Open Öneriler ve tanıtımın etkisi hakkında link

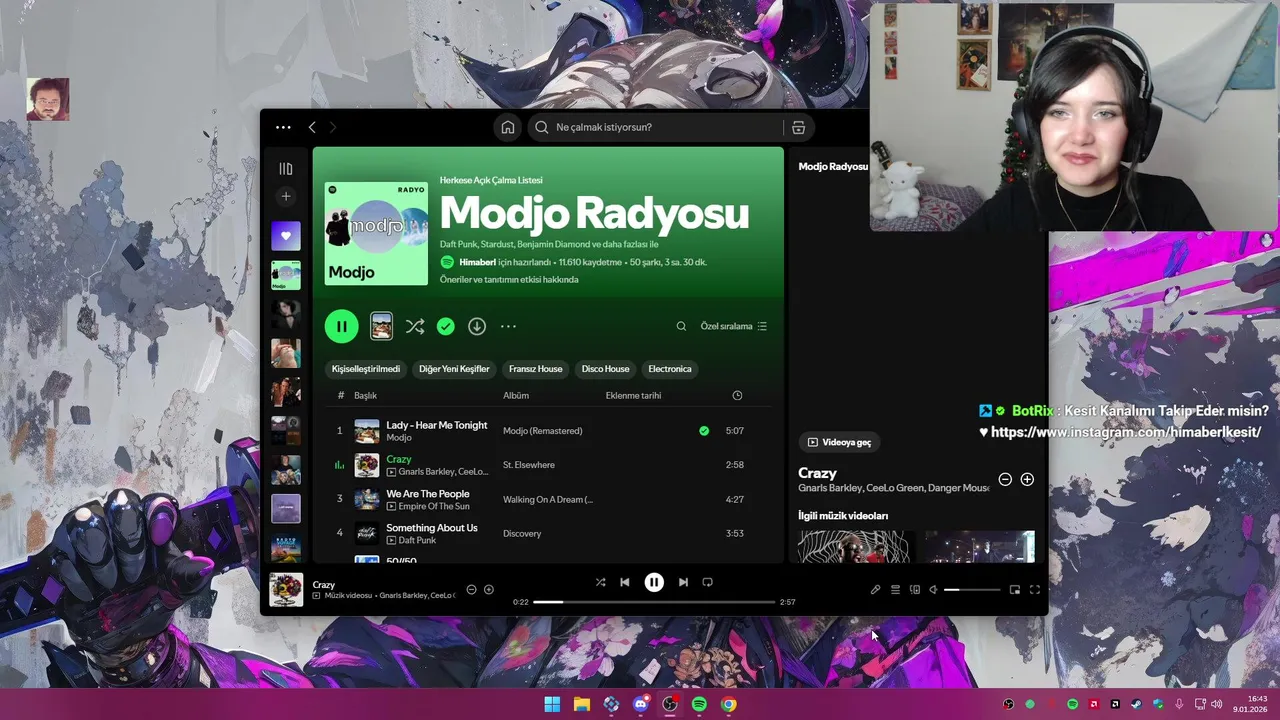click(509, 280)
